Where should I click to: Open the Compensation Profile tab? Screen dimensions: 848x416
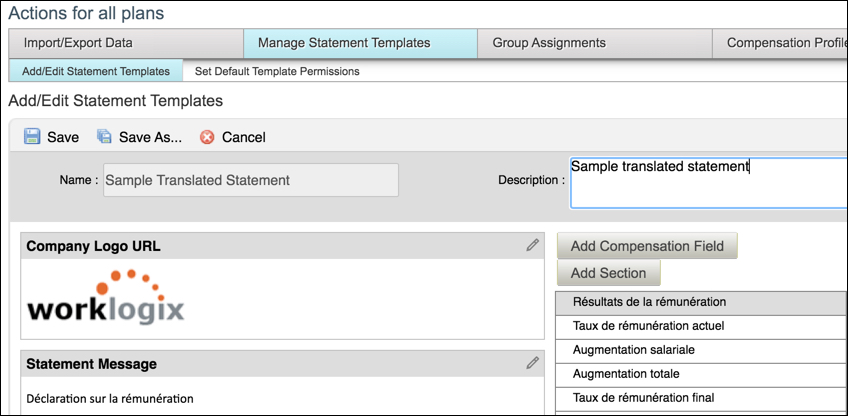pos(780,43)
